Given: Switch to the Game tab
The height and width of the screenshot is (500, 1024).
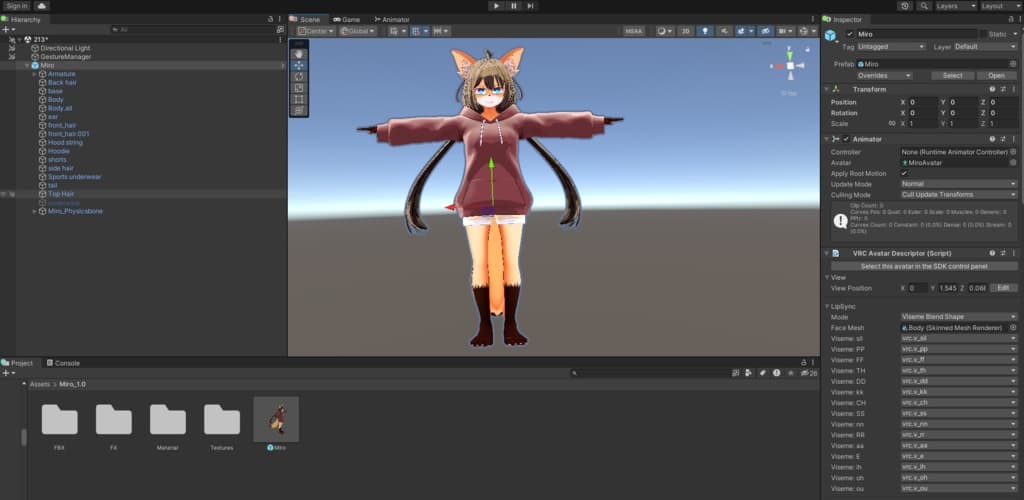Looking at the screenshot, I should [x=347, y=20].
